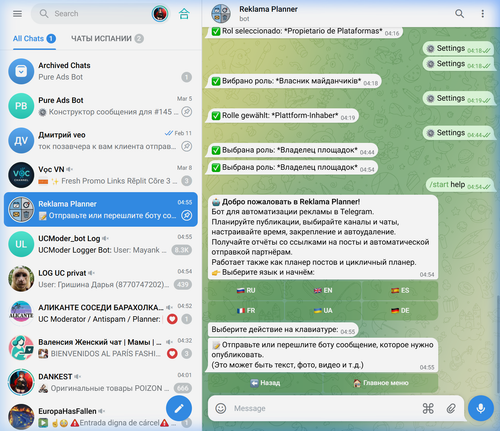Open Archived Chats
500x431 pixels.
(100, 71)
